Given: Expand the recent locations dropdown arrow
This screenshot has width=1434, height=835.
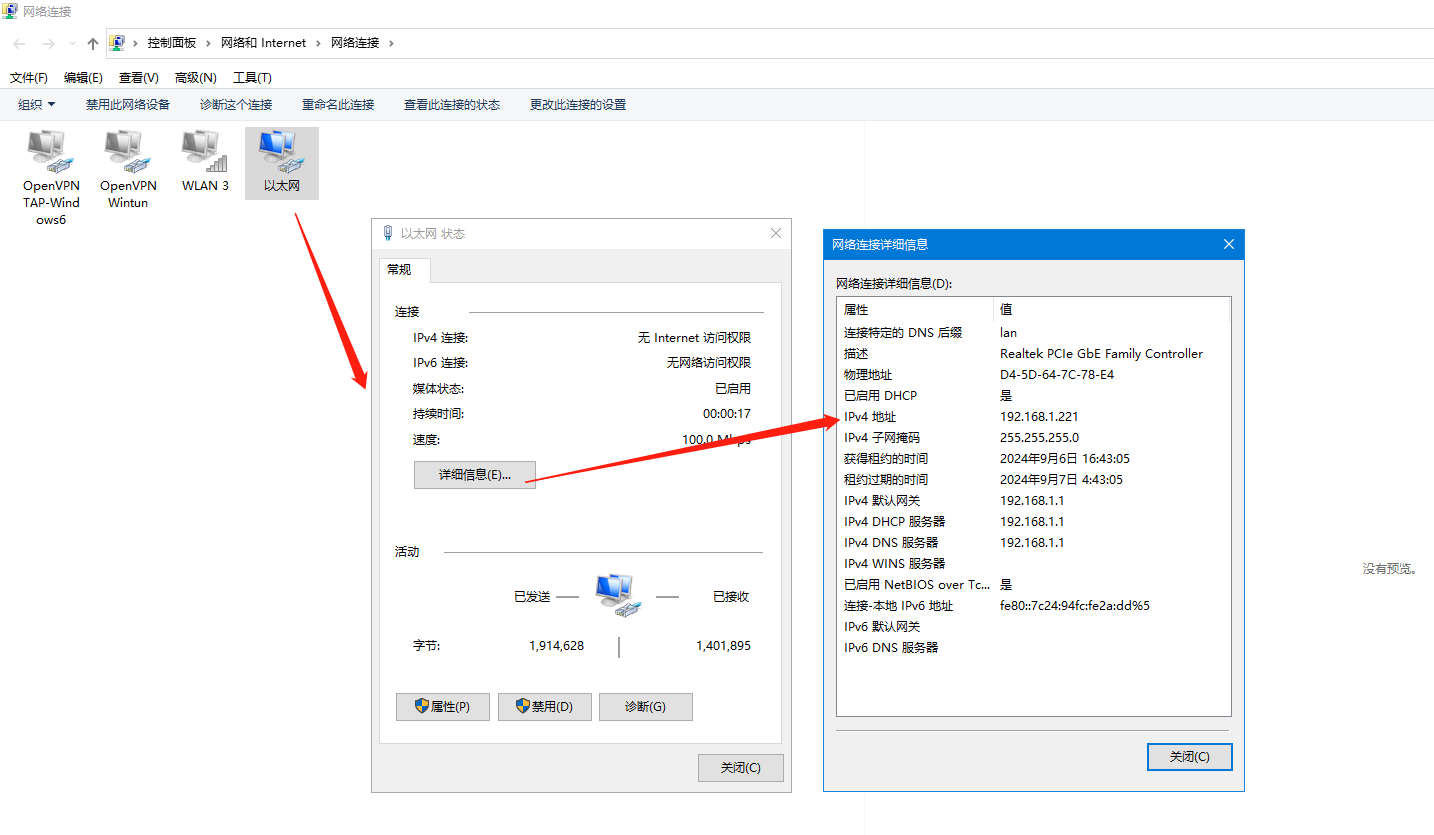Looking at the screenshot, I should click(x=72, y=43).
